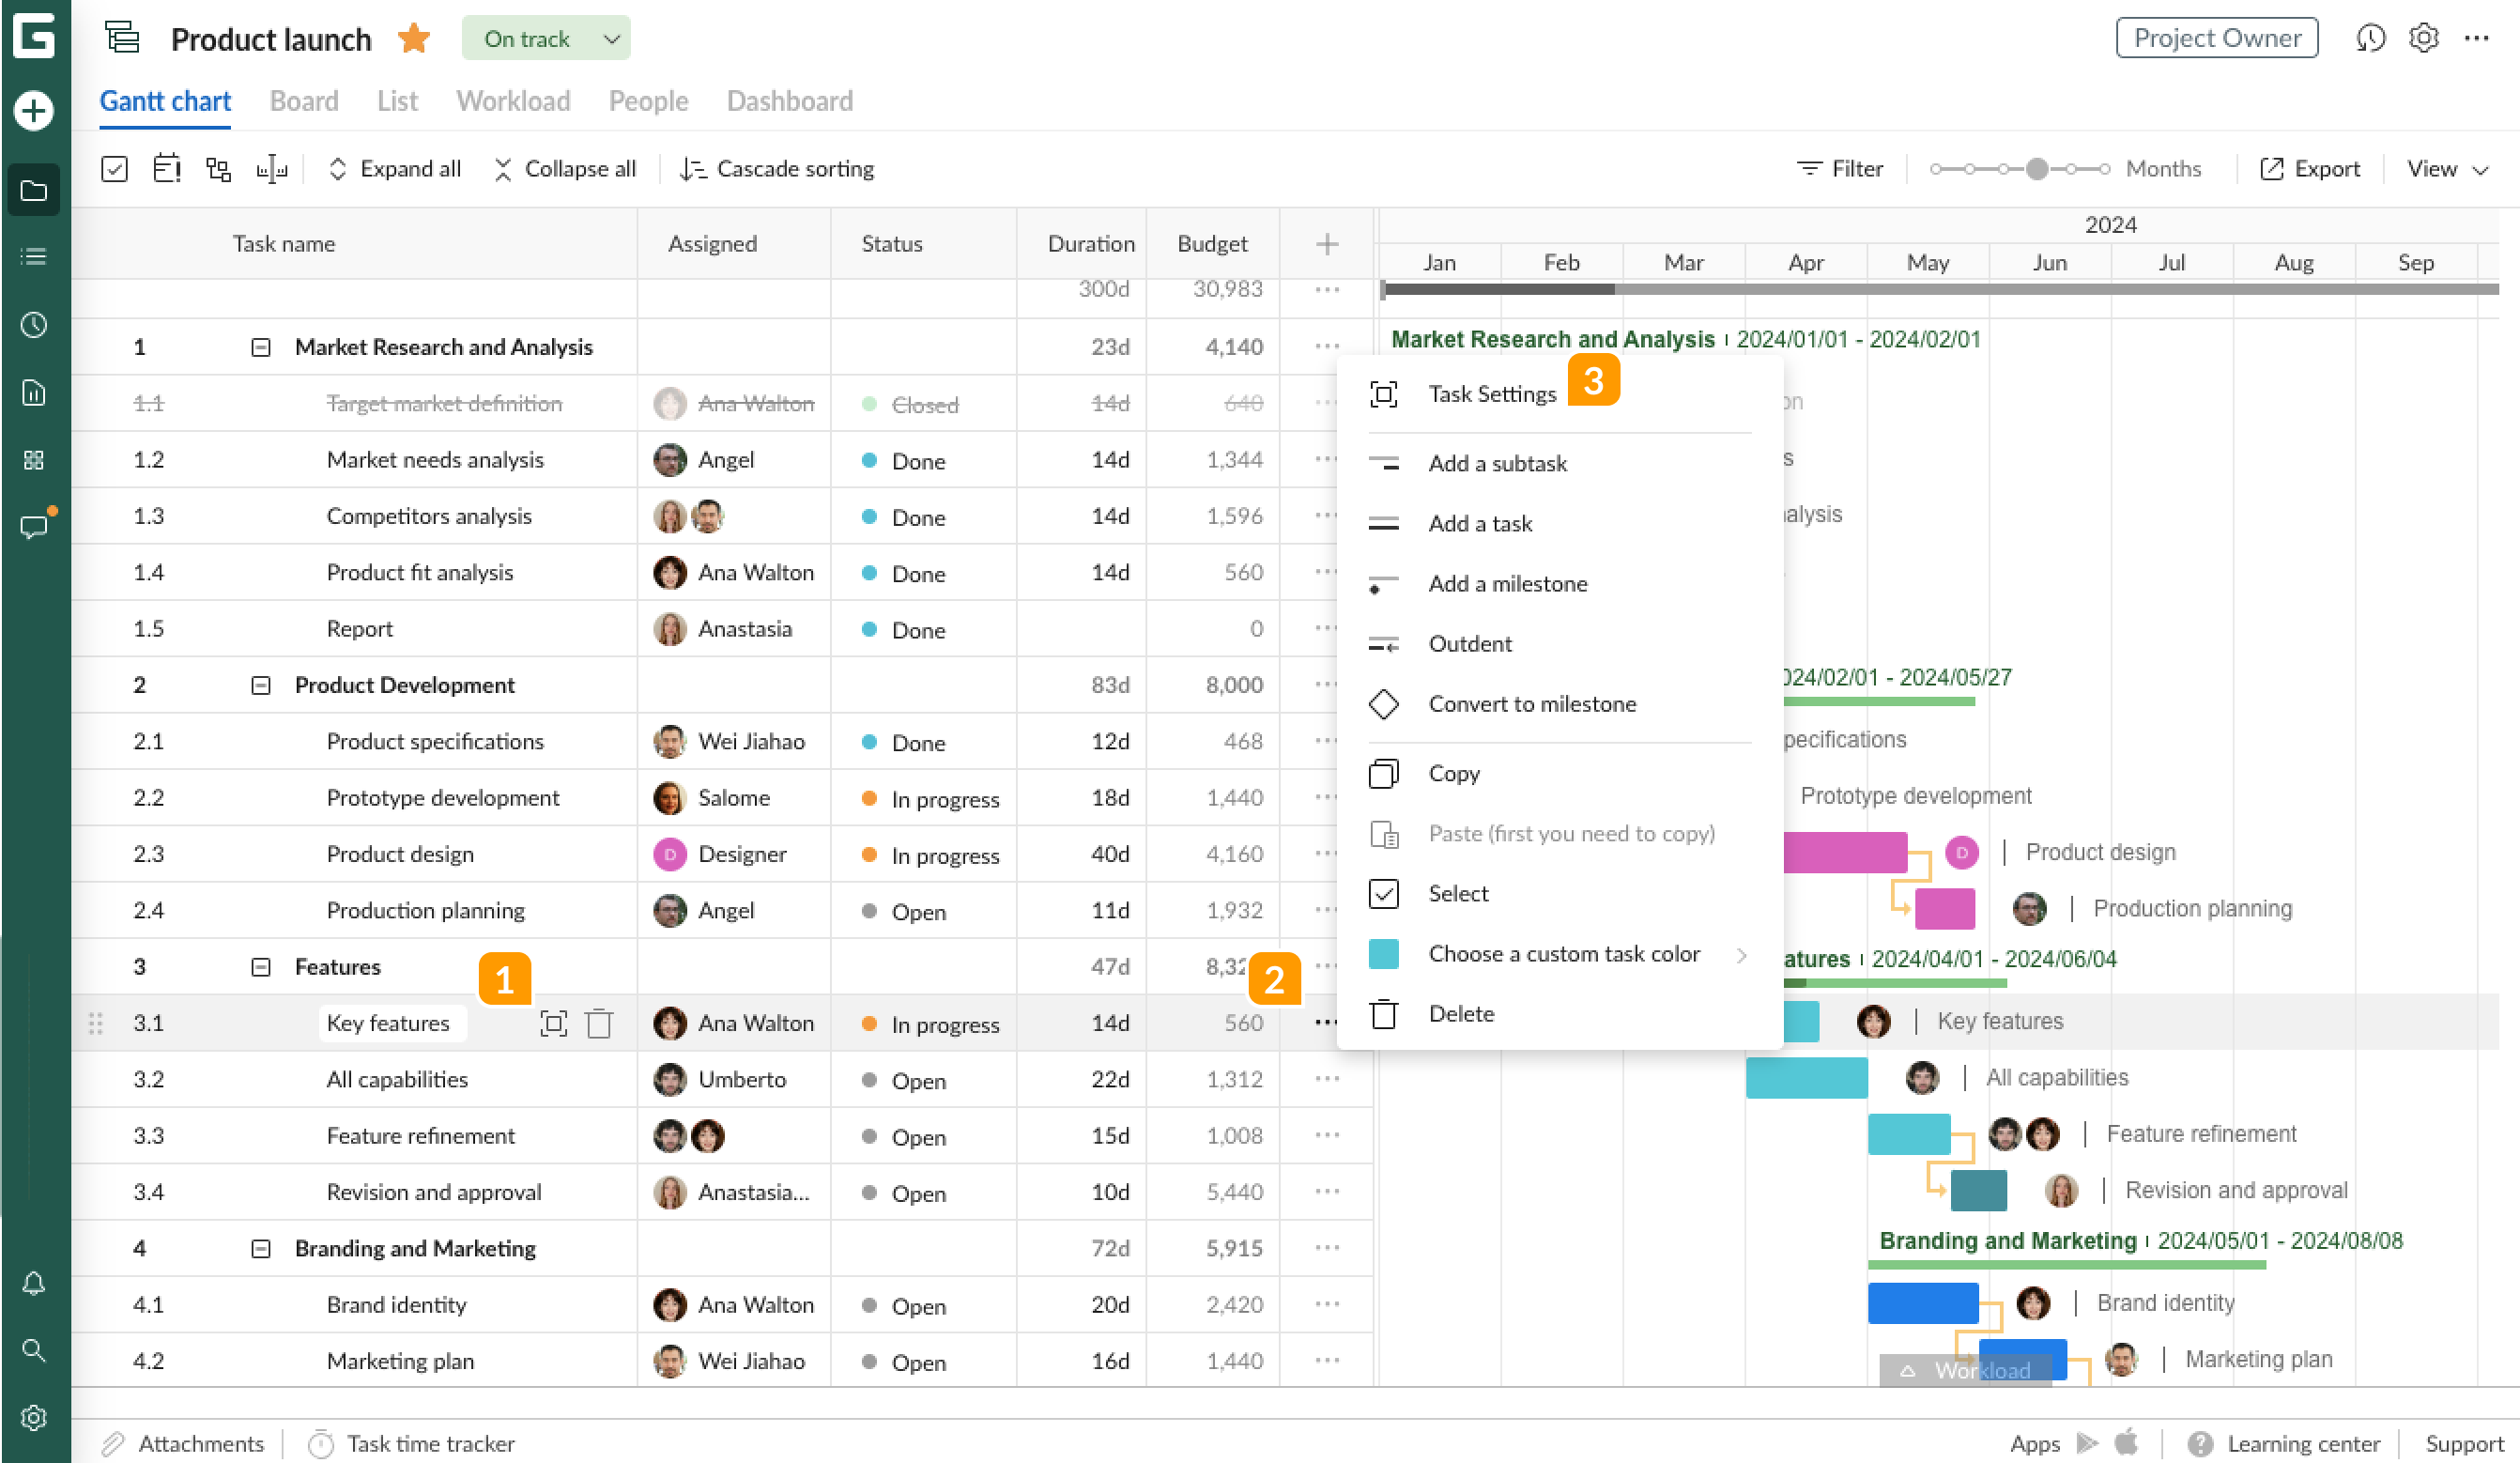Select the dependencies icon in the toolbar
Screen dimensions: 2520x1463
pos(219,168)
